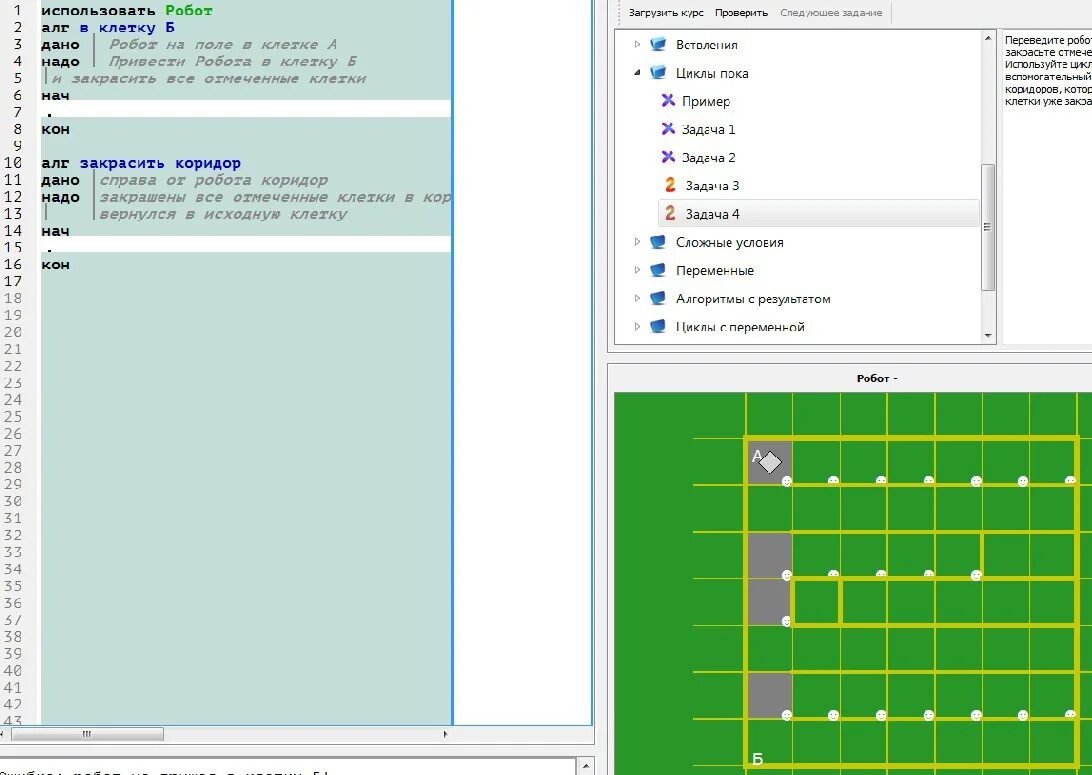This screenshot has height=775, width=1092.
Task: Select the Пример tree item
Action: pos(706,101)
